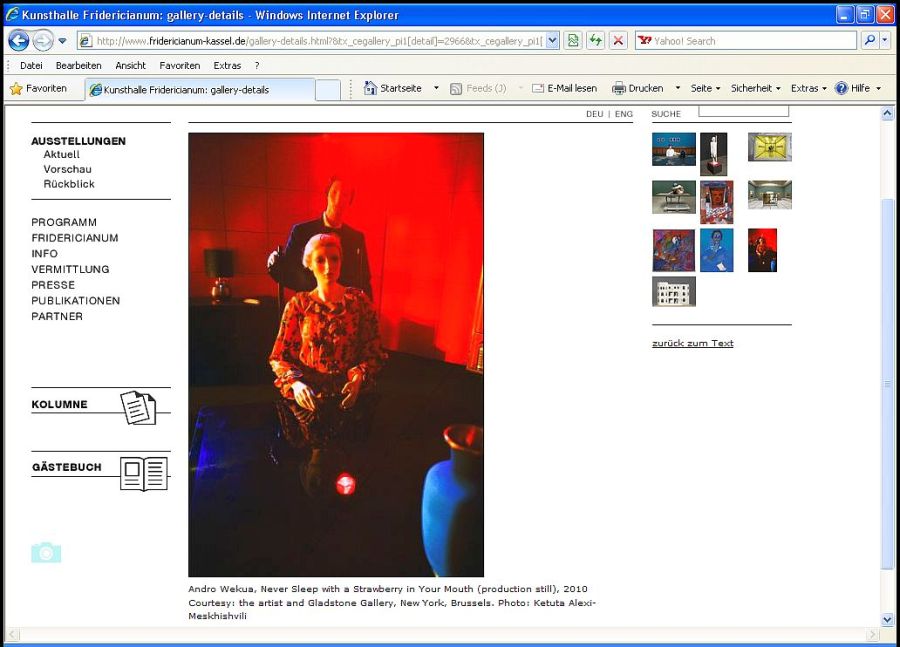Open the Vorschau exhibitions link
Viewport: 900px width, 647px height.
(68, 169)
